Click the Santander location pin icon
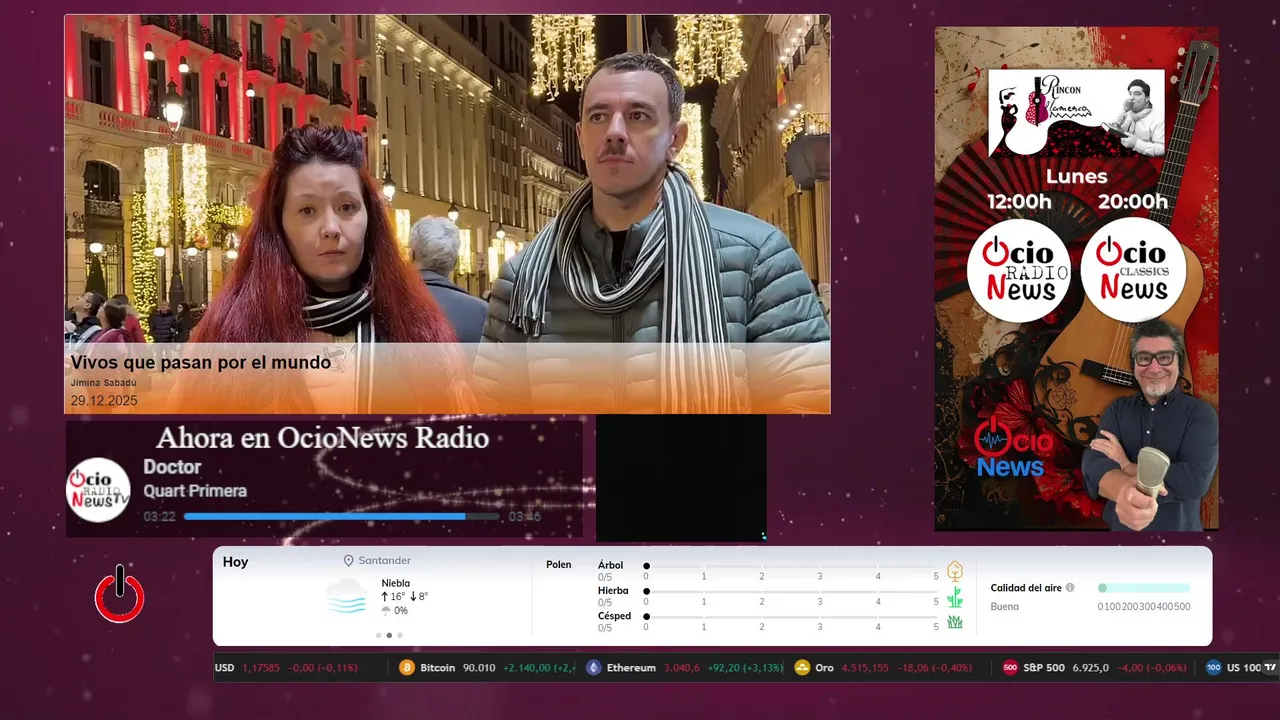This screenshot has height=720, width=1280. pos(349,561)
